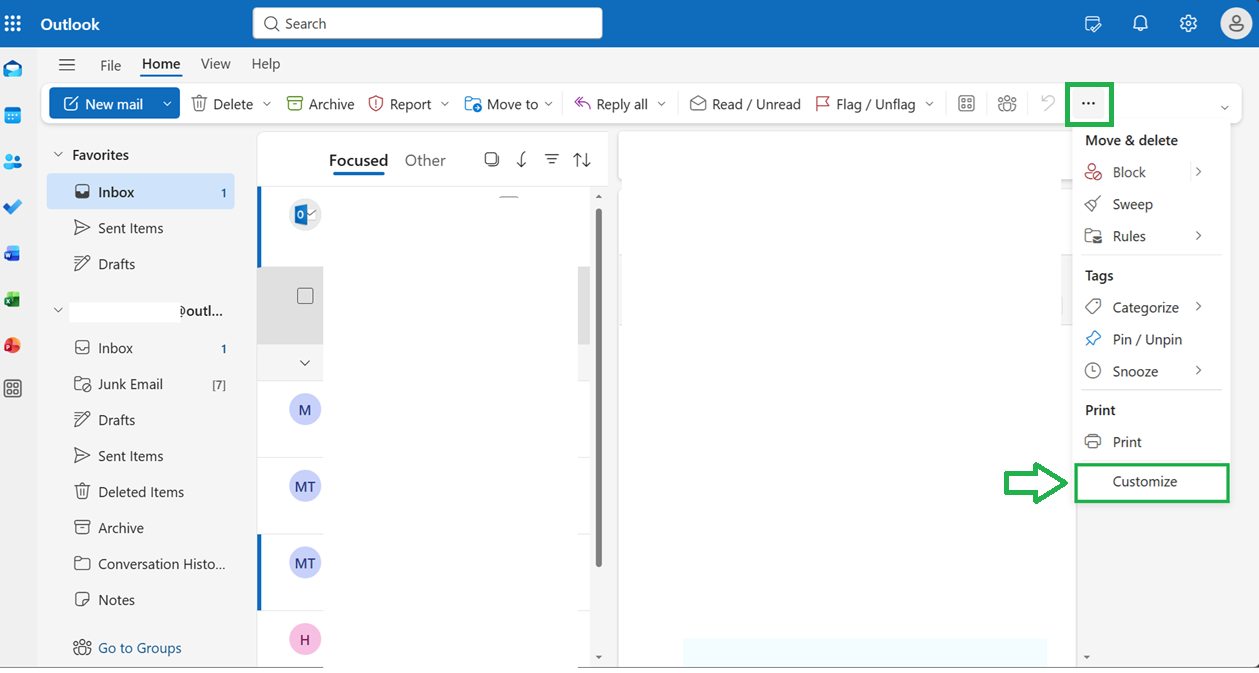Open More apps grid in left rail

click(x=13, y=389)
